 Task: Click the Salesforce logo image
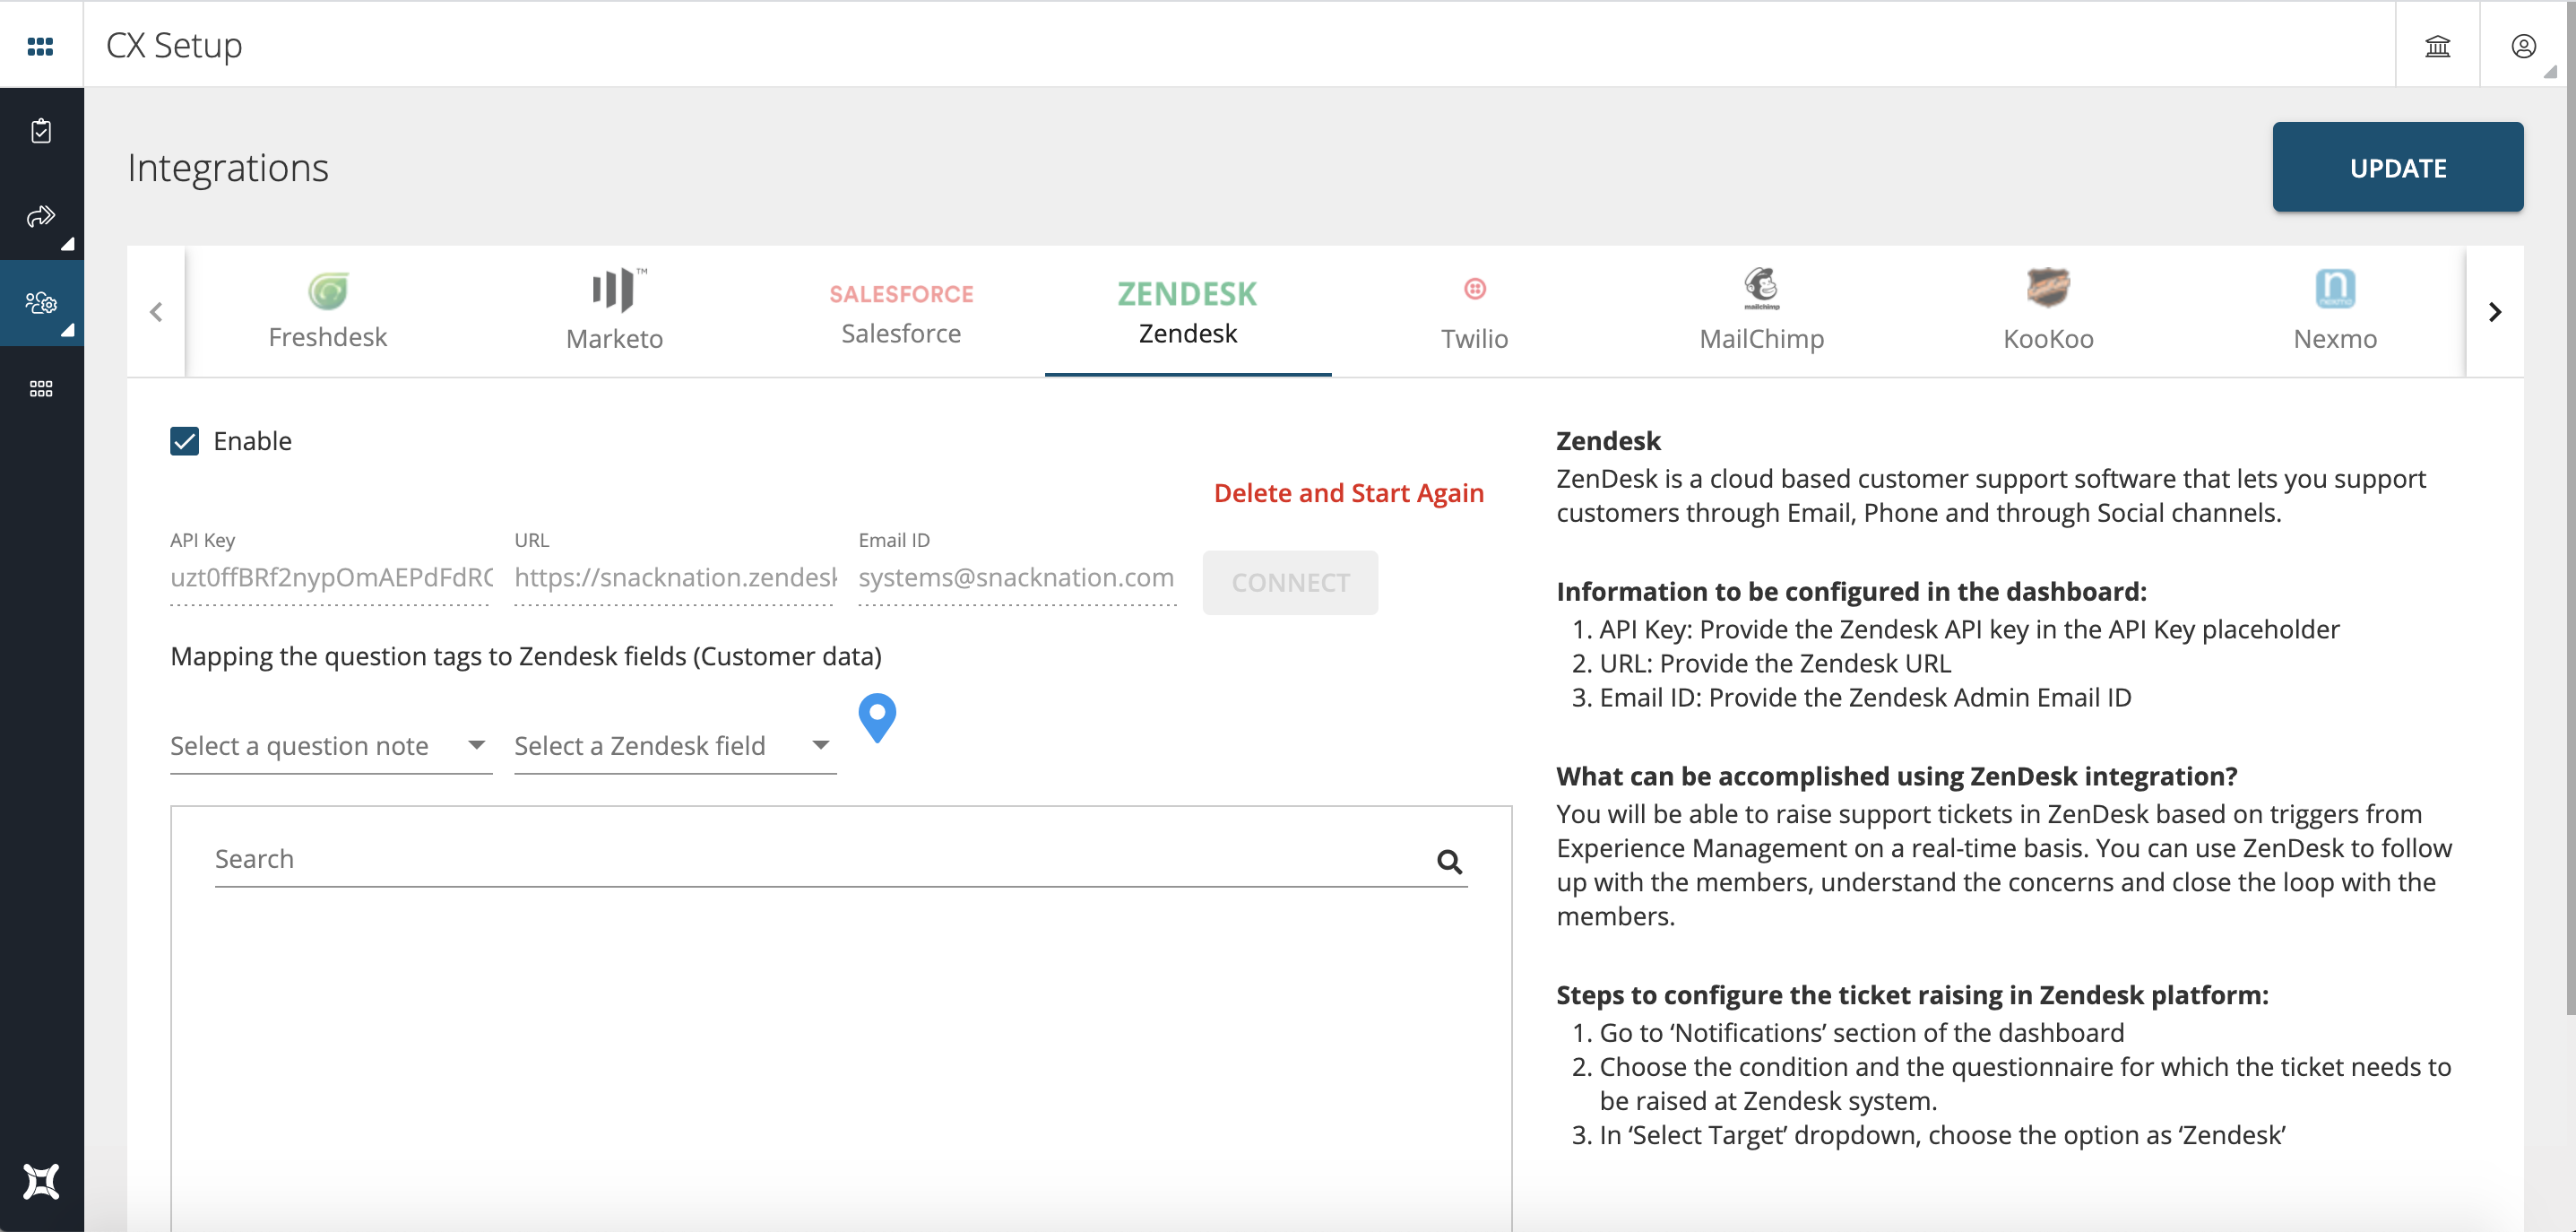click(x=901, y=294)
